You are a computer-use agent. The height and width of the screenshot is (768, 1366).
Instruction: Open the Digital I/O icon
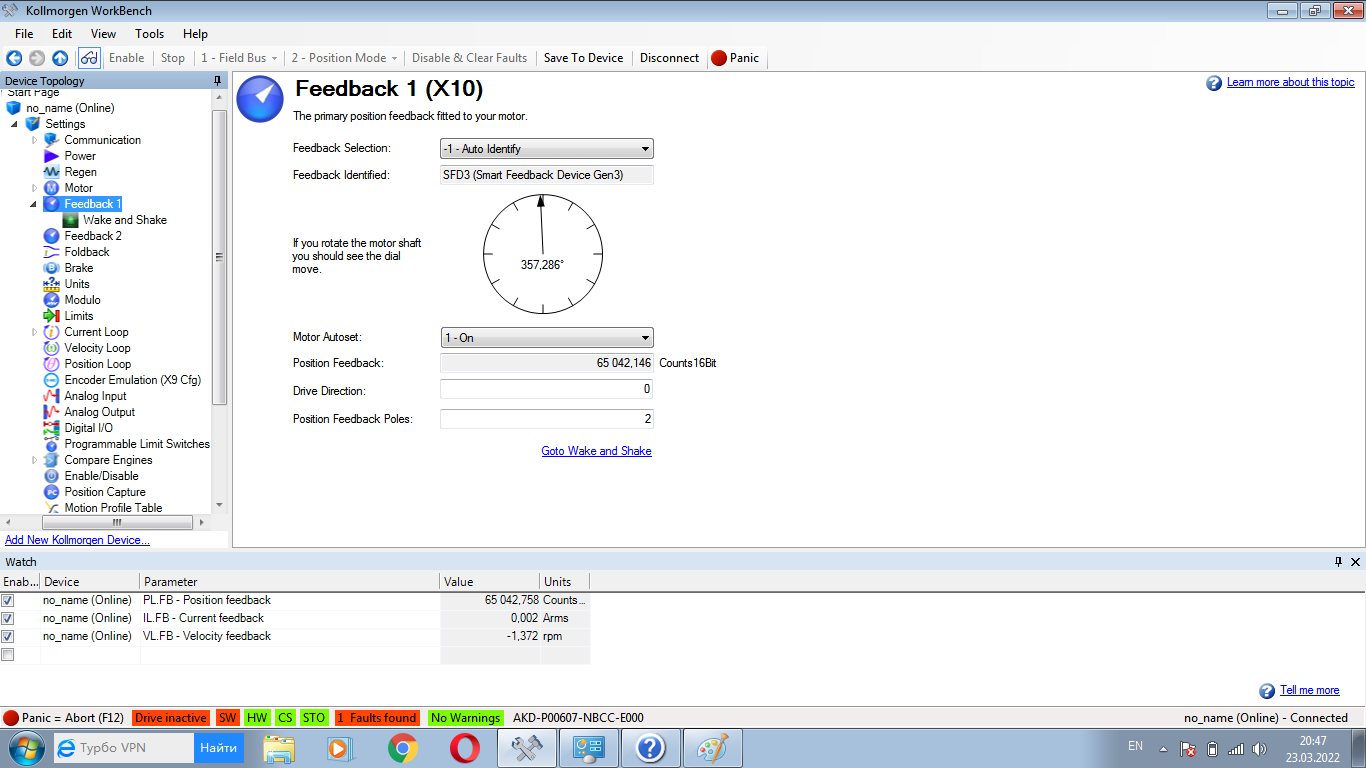52,428
